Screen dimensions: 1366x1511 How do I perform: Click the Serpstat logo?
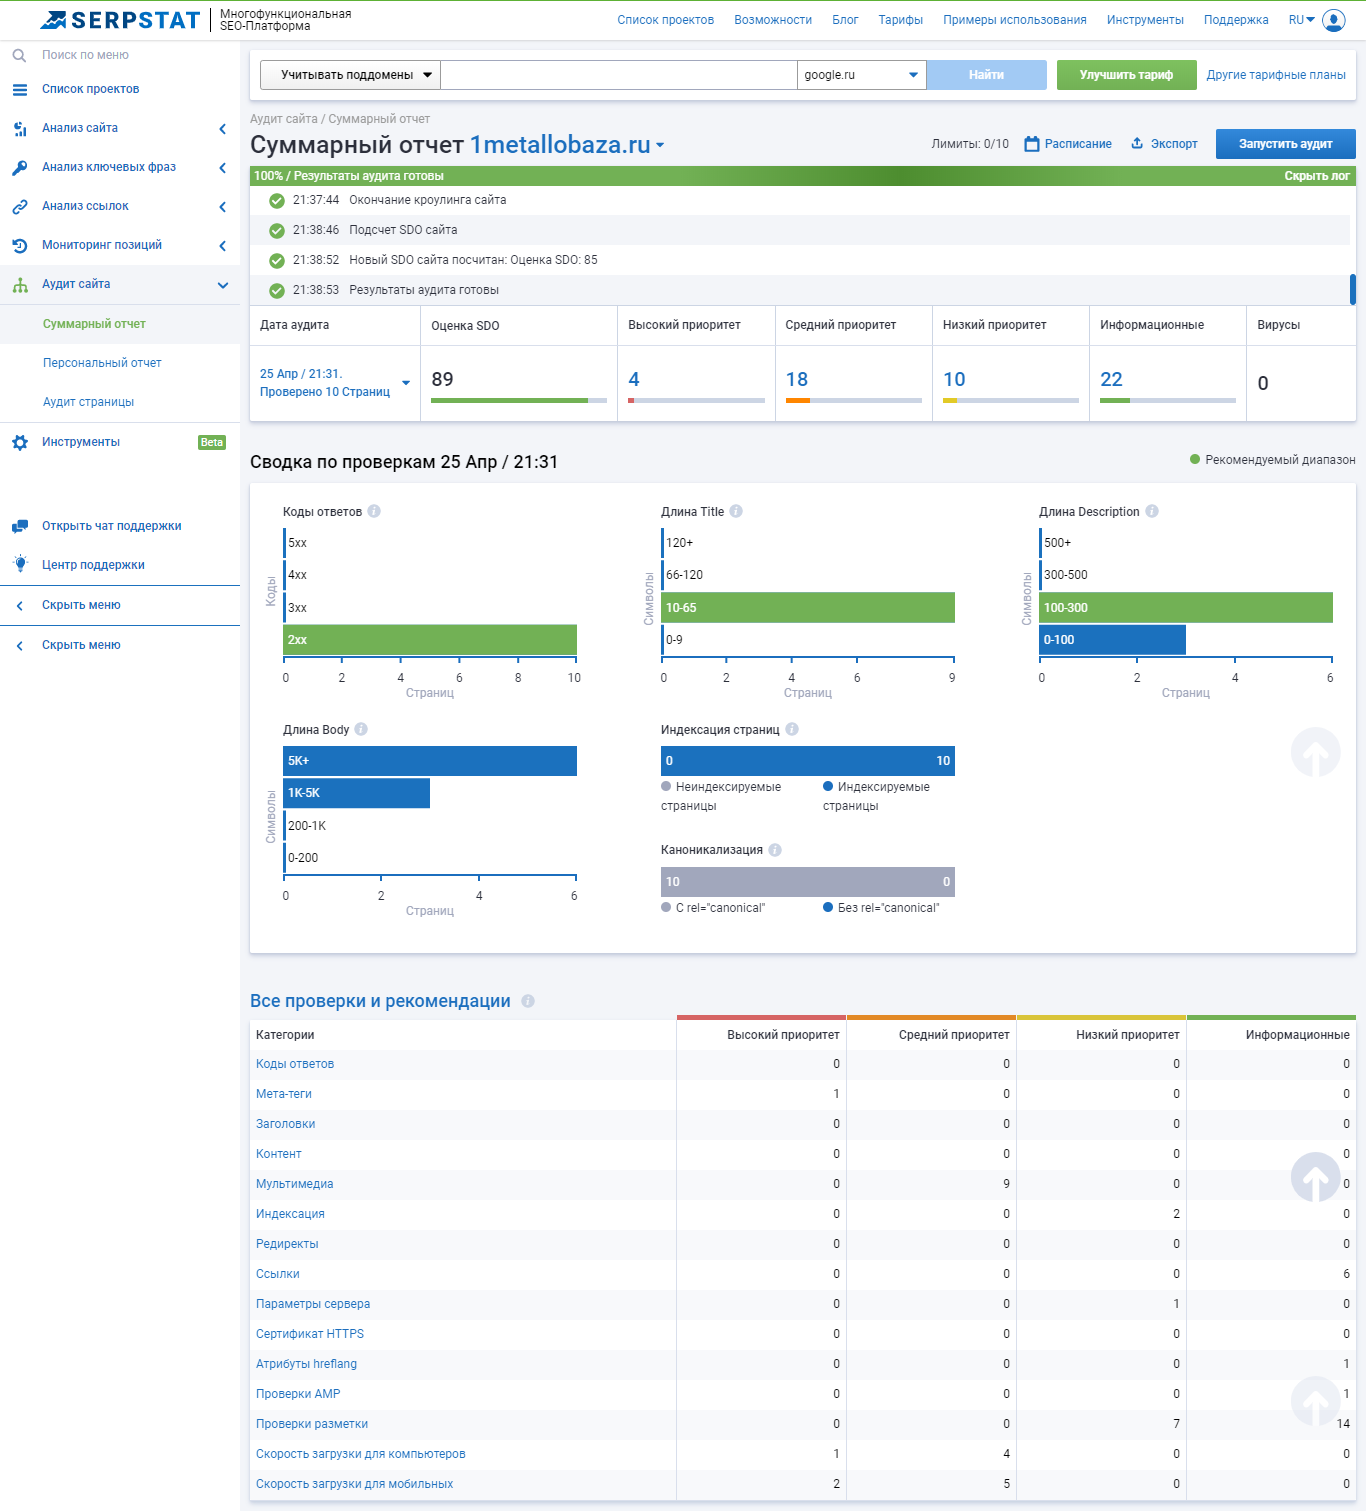click(x=120, y=20)
